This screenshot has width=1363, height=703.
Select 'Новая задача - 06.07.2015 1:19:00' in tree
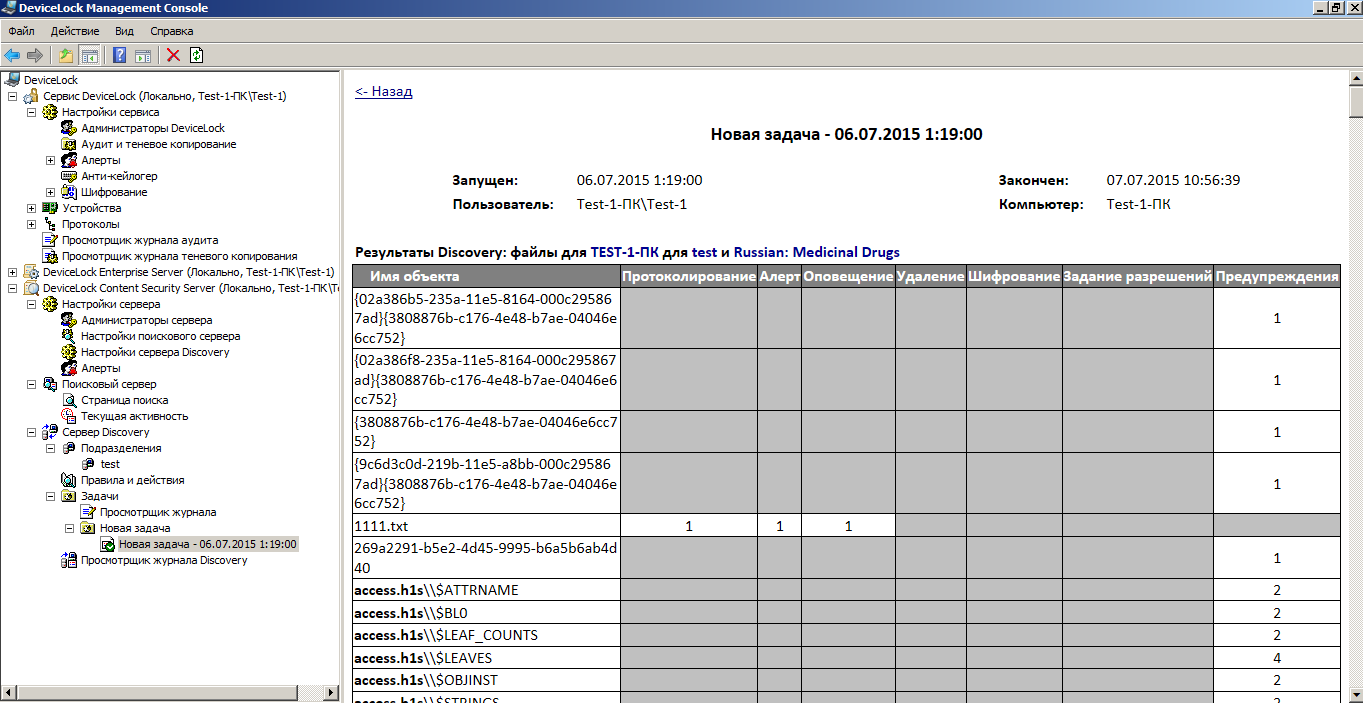(x=208, y=544)
